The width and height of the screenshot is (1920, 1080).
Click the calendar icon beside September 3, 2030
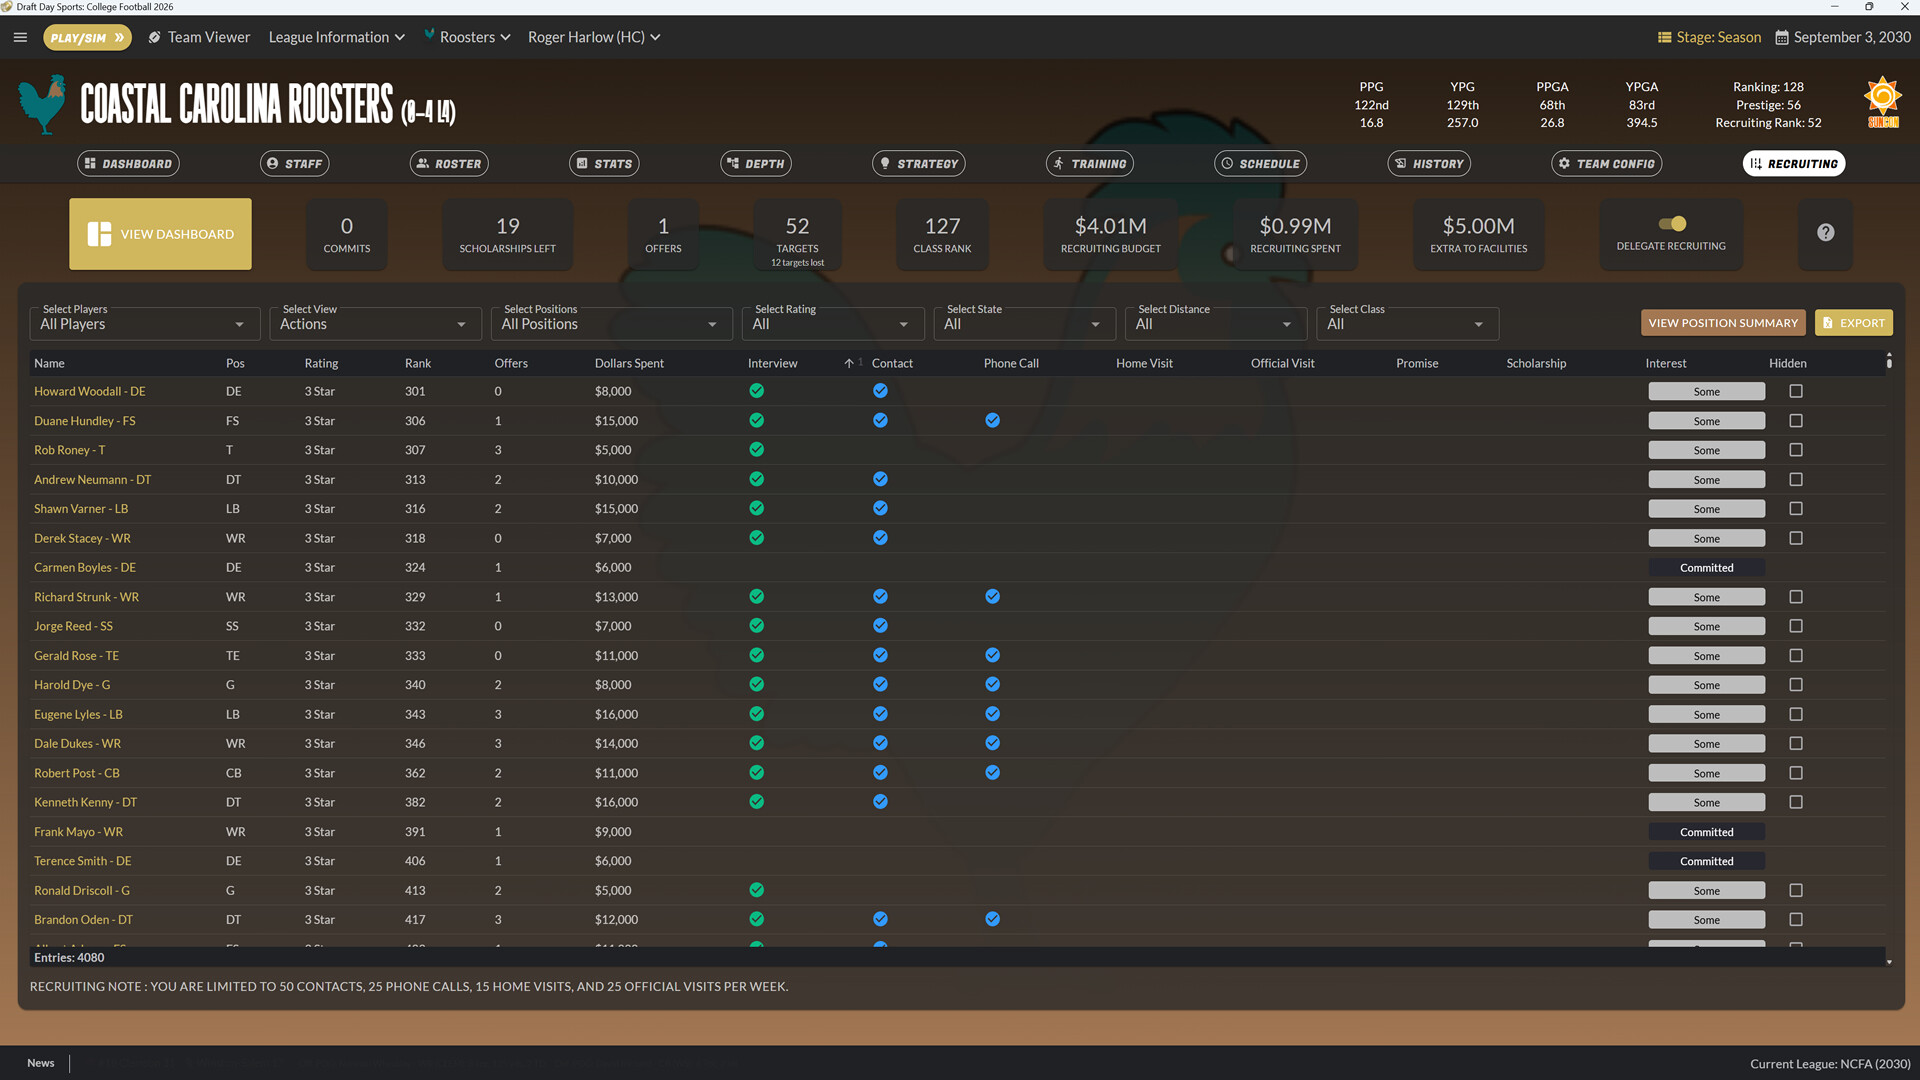pyautogui.click(x=1781, y=37)
